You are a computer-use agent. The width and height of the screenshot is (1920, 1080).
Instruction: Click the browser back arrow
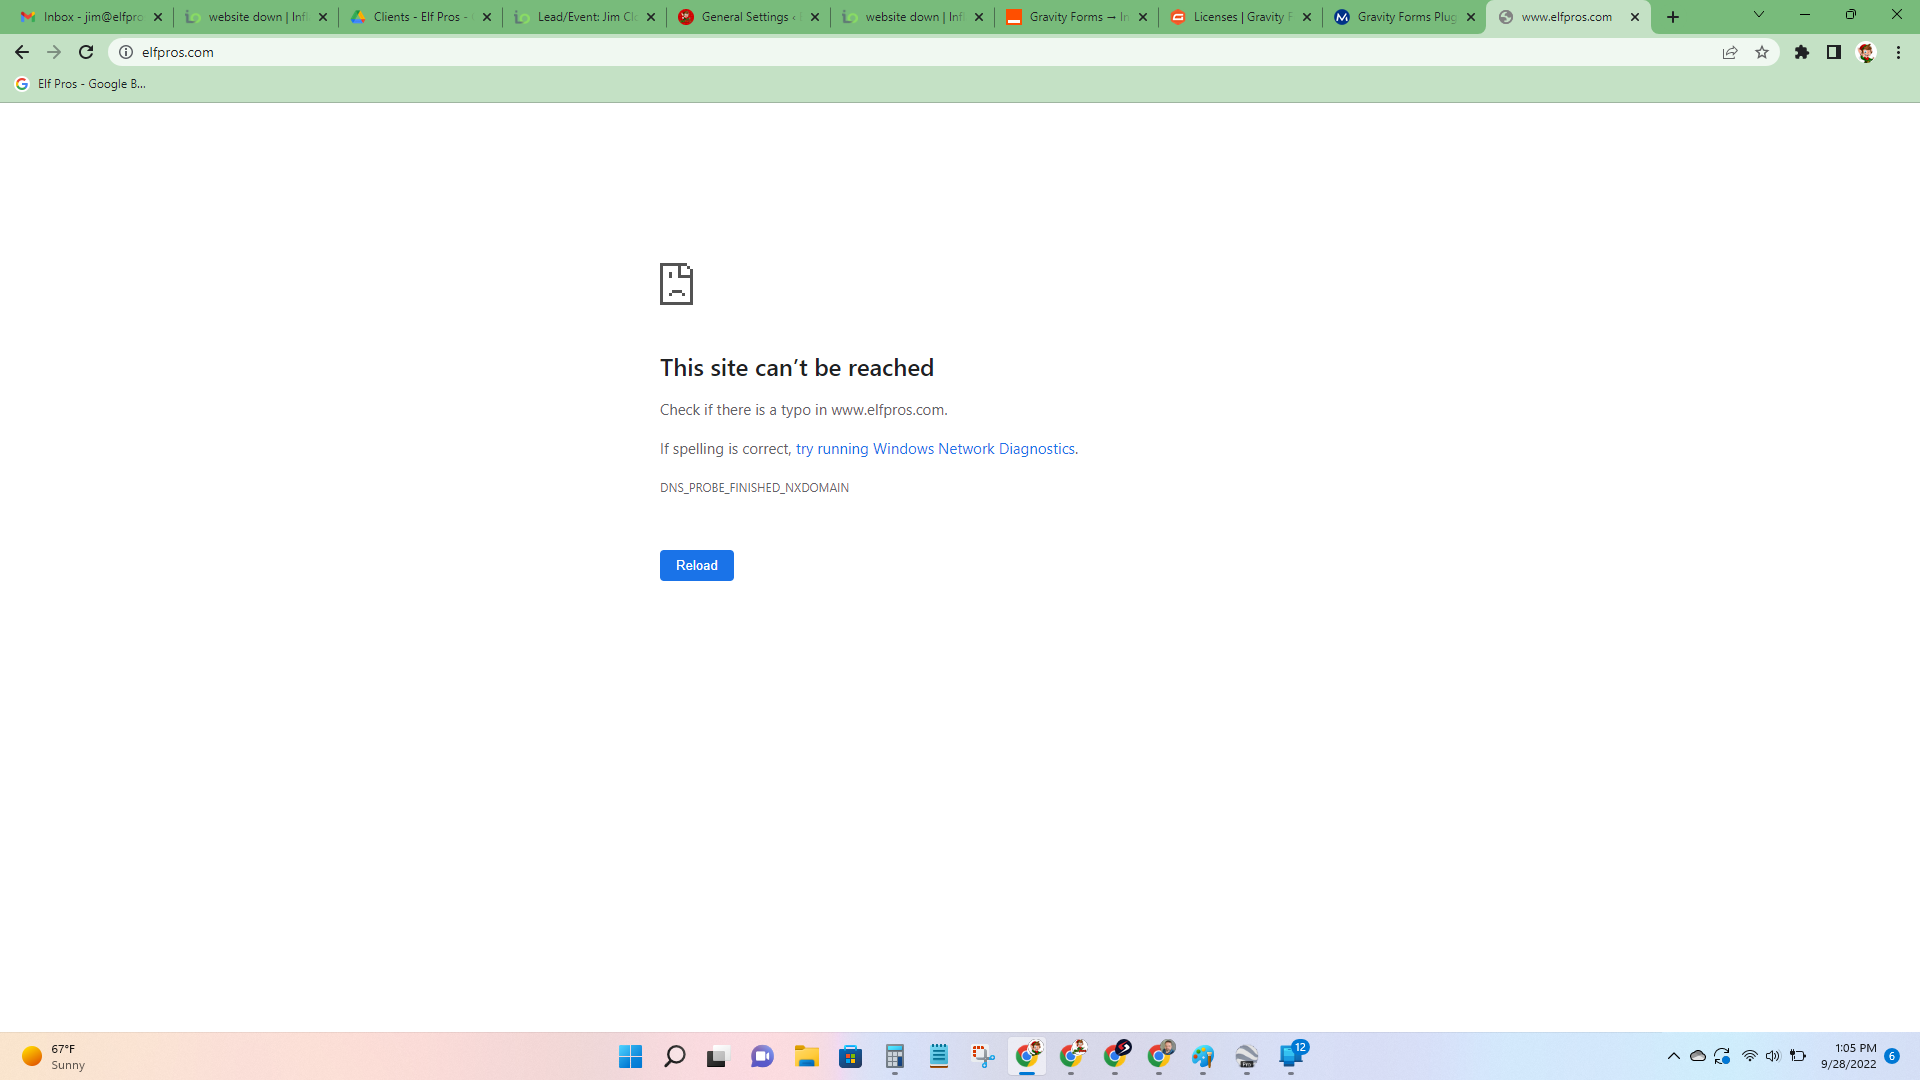click(x=22, y=52)
